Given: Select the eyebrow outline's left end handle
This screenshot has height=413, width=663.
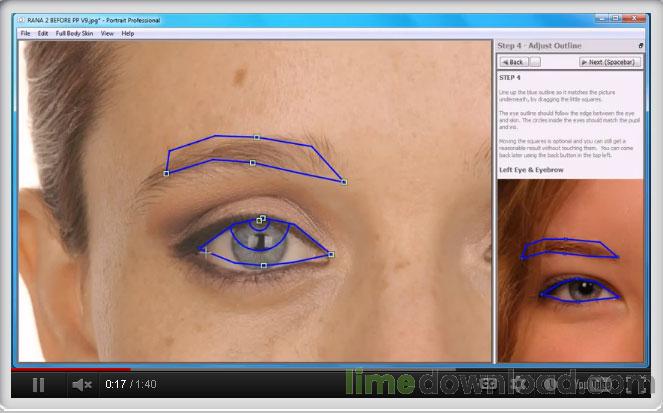Looking at the screenshot, I should tap(166, 173).
